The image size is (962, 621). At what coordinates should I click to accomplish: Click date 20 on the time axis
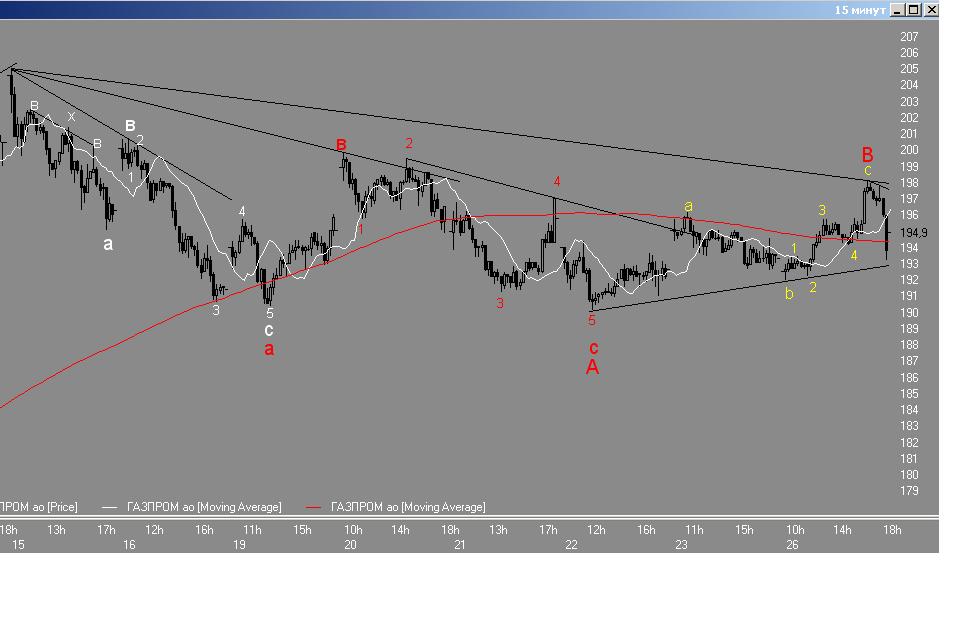[x=350, y=544]
